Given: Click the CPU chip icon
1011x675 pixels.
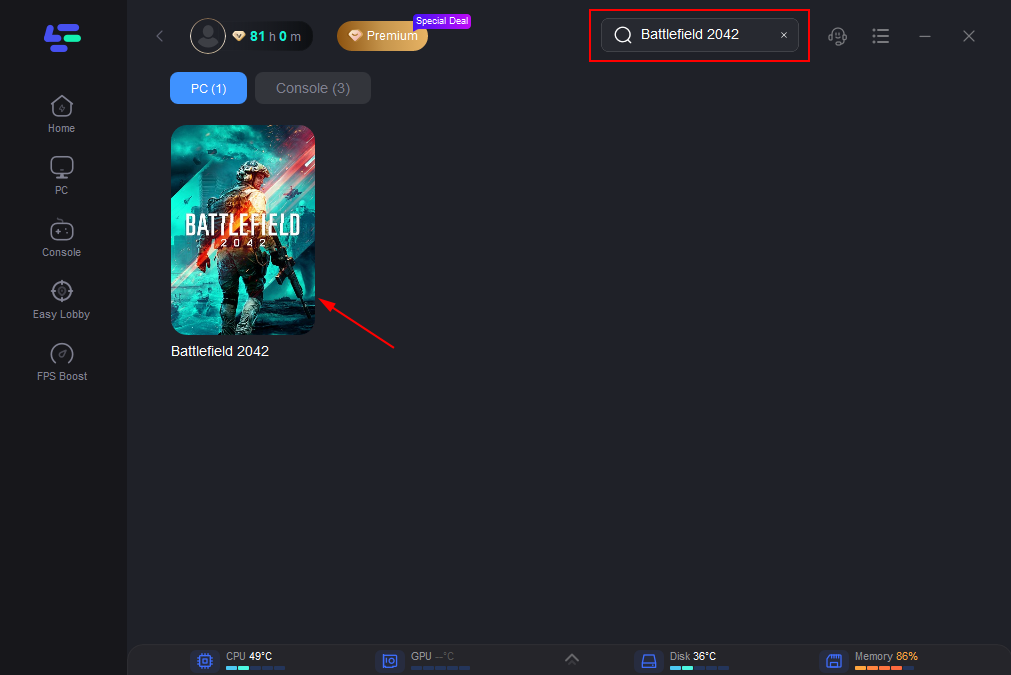Looking at the screenshot, I should click(x=204, y=661).
